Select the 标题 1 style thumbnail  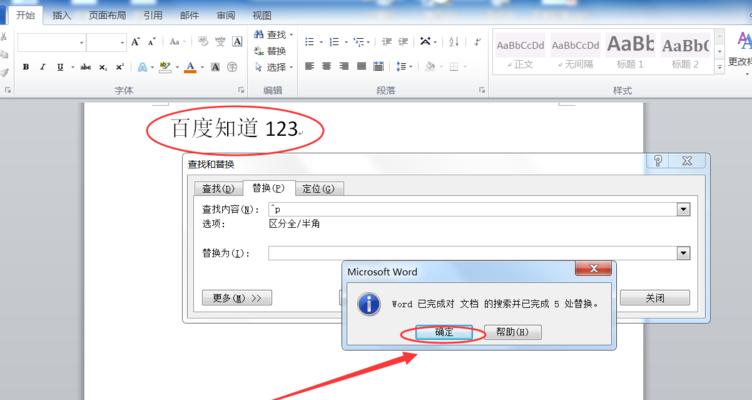point(631,51)
